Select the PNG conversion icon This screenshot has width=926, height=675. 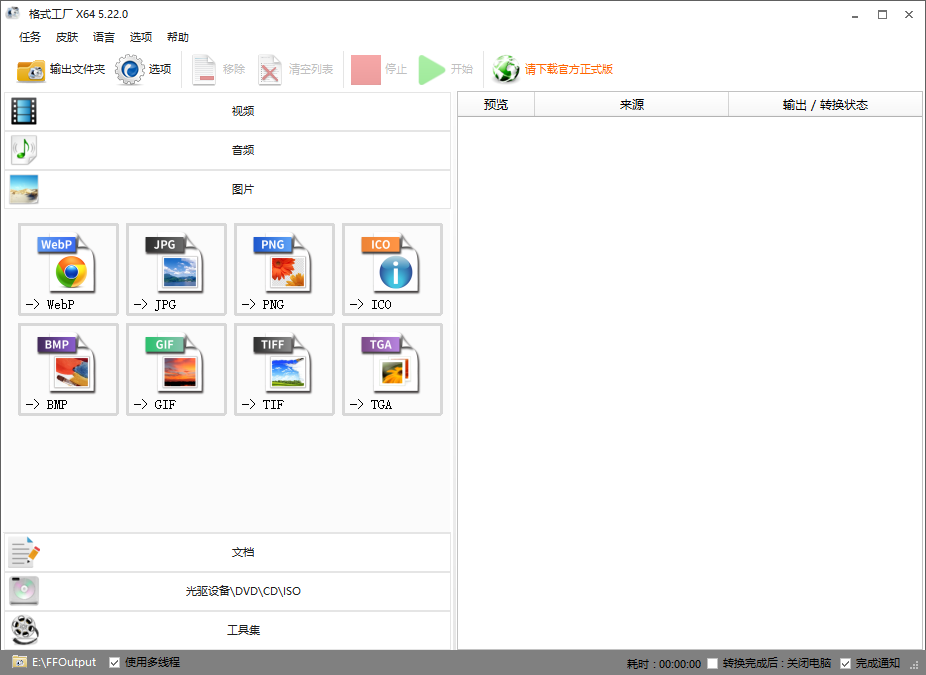pos(285,269)
